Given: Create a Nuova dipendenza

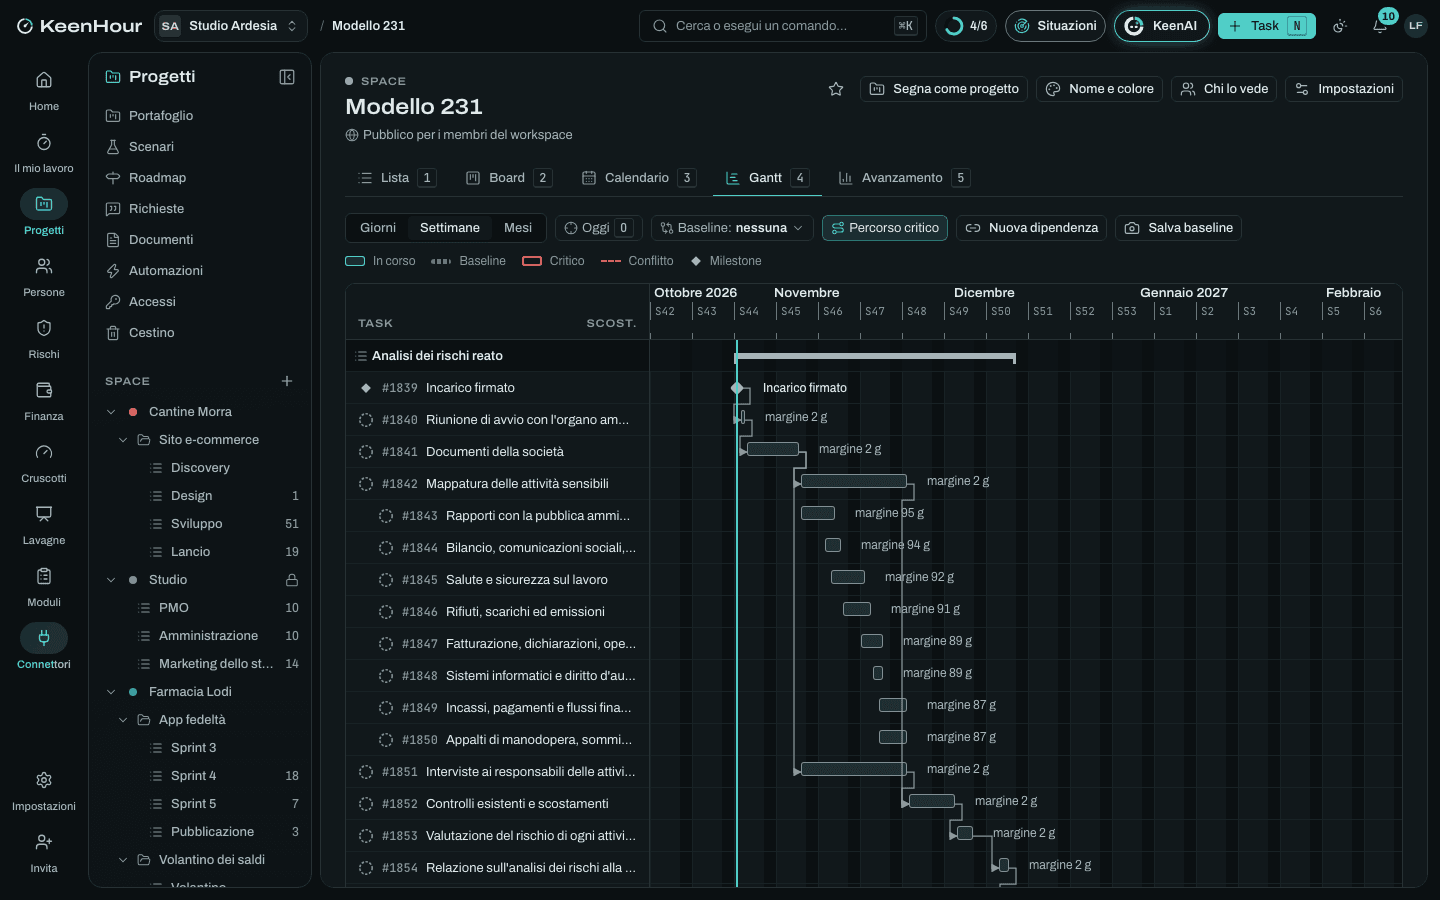Looking at the screenshot, I should (1031, 228).
